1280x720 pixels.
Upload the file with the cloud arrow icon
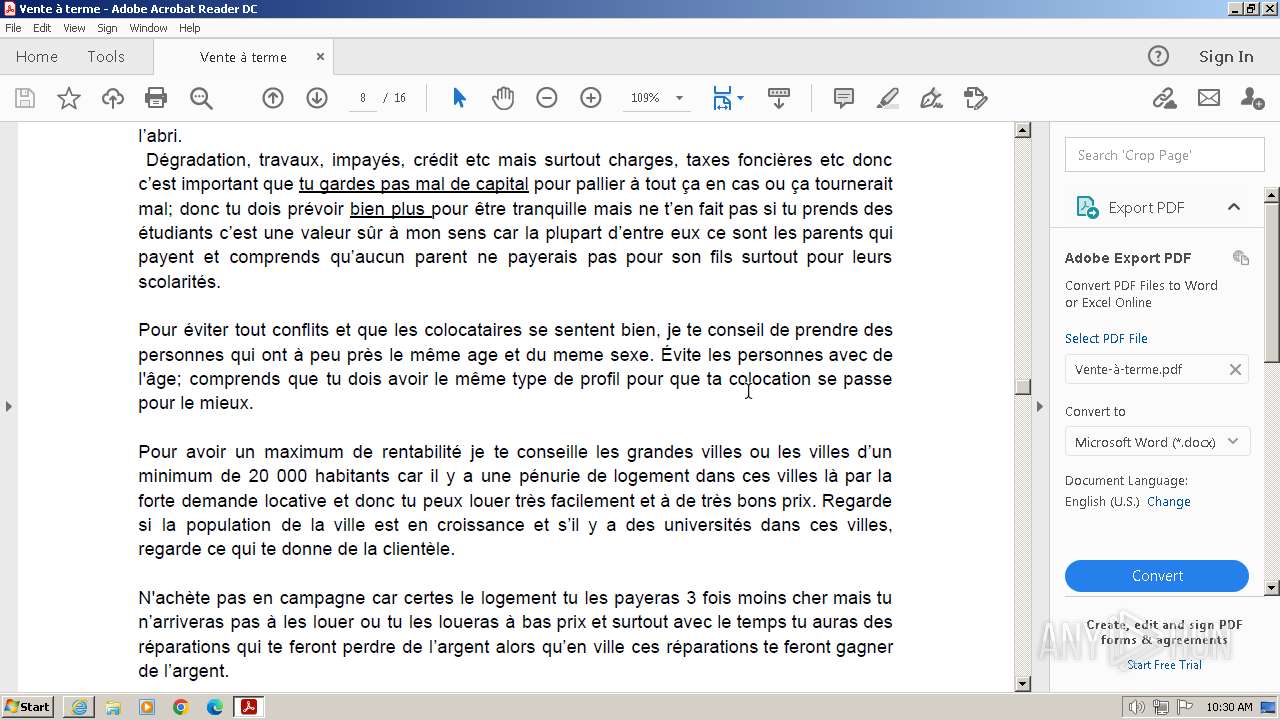pyautogui.click(x=113, y=98)
